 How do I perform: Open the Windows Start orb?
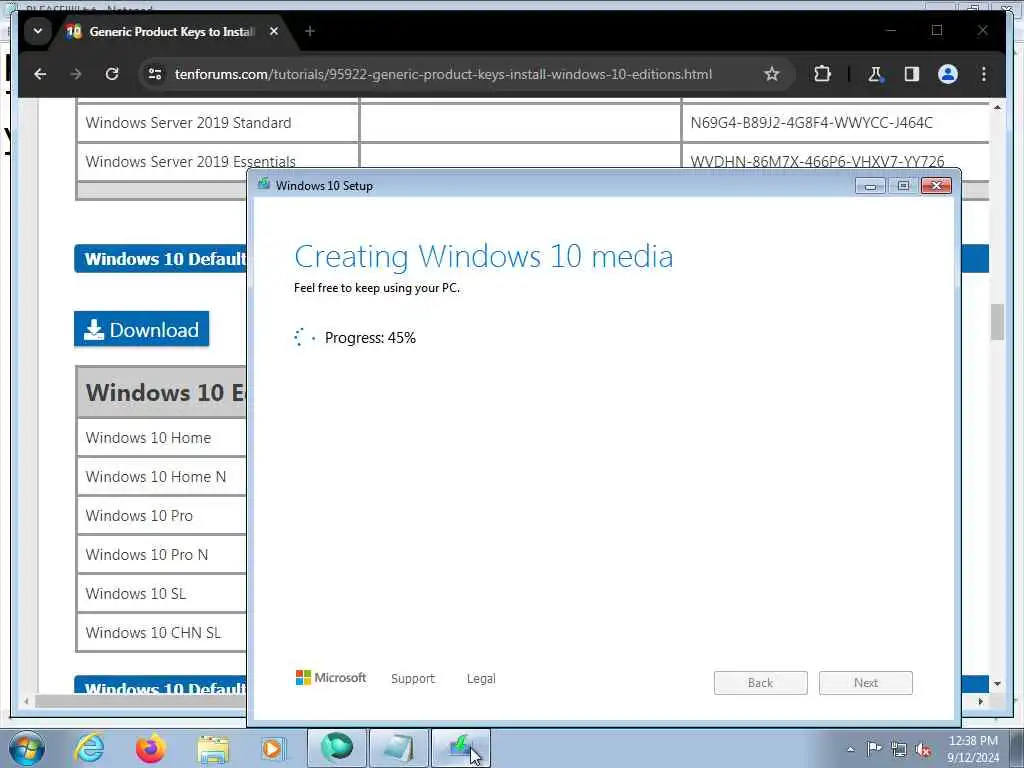tap(27, 748)
